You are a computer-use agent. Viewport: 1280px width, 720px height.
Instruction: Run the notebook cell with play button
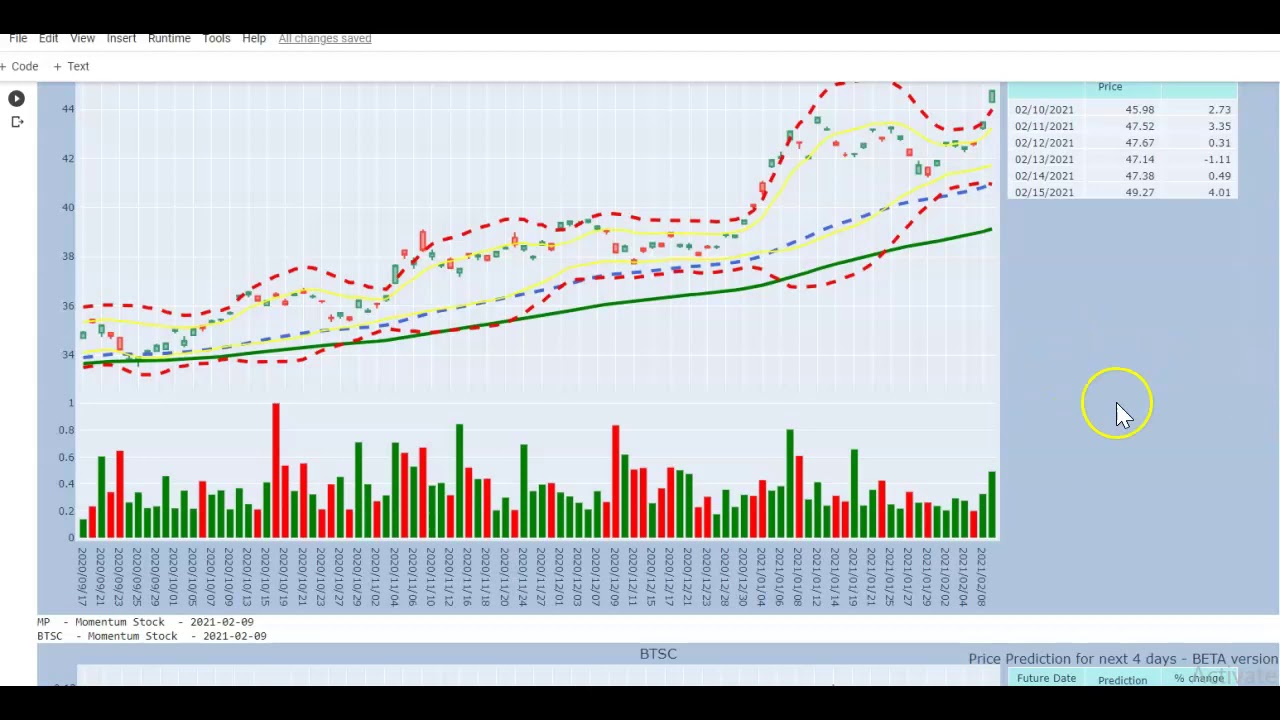point(16,98)
